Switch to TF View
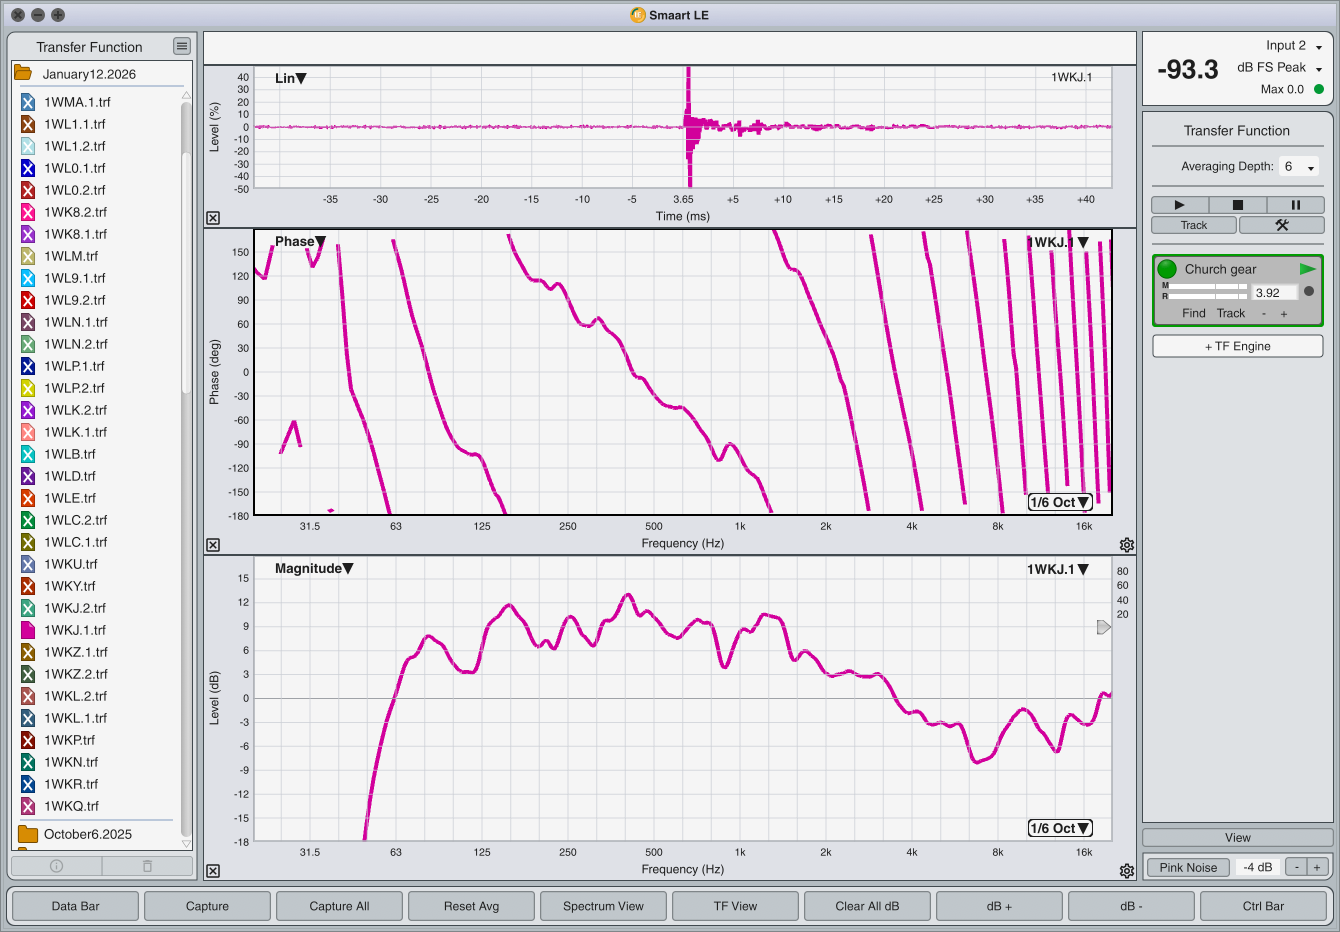Viewport: 1340px width, 932px height. (735, 906)
